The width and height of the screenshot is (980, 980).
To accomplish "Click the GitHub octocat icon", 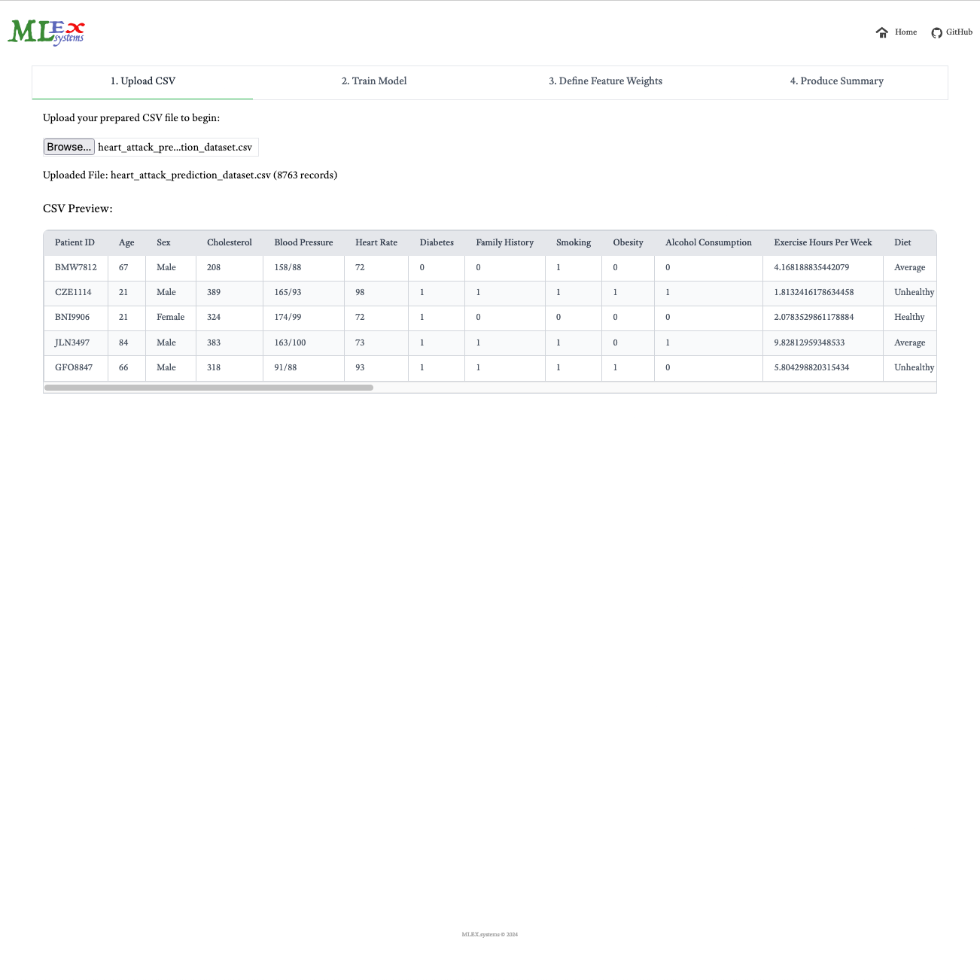I will click(937, 33).
